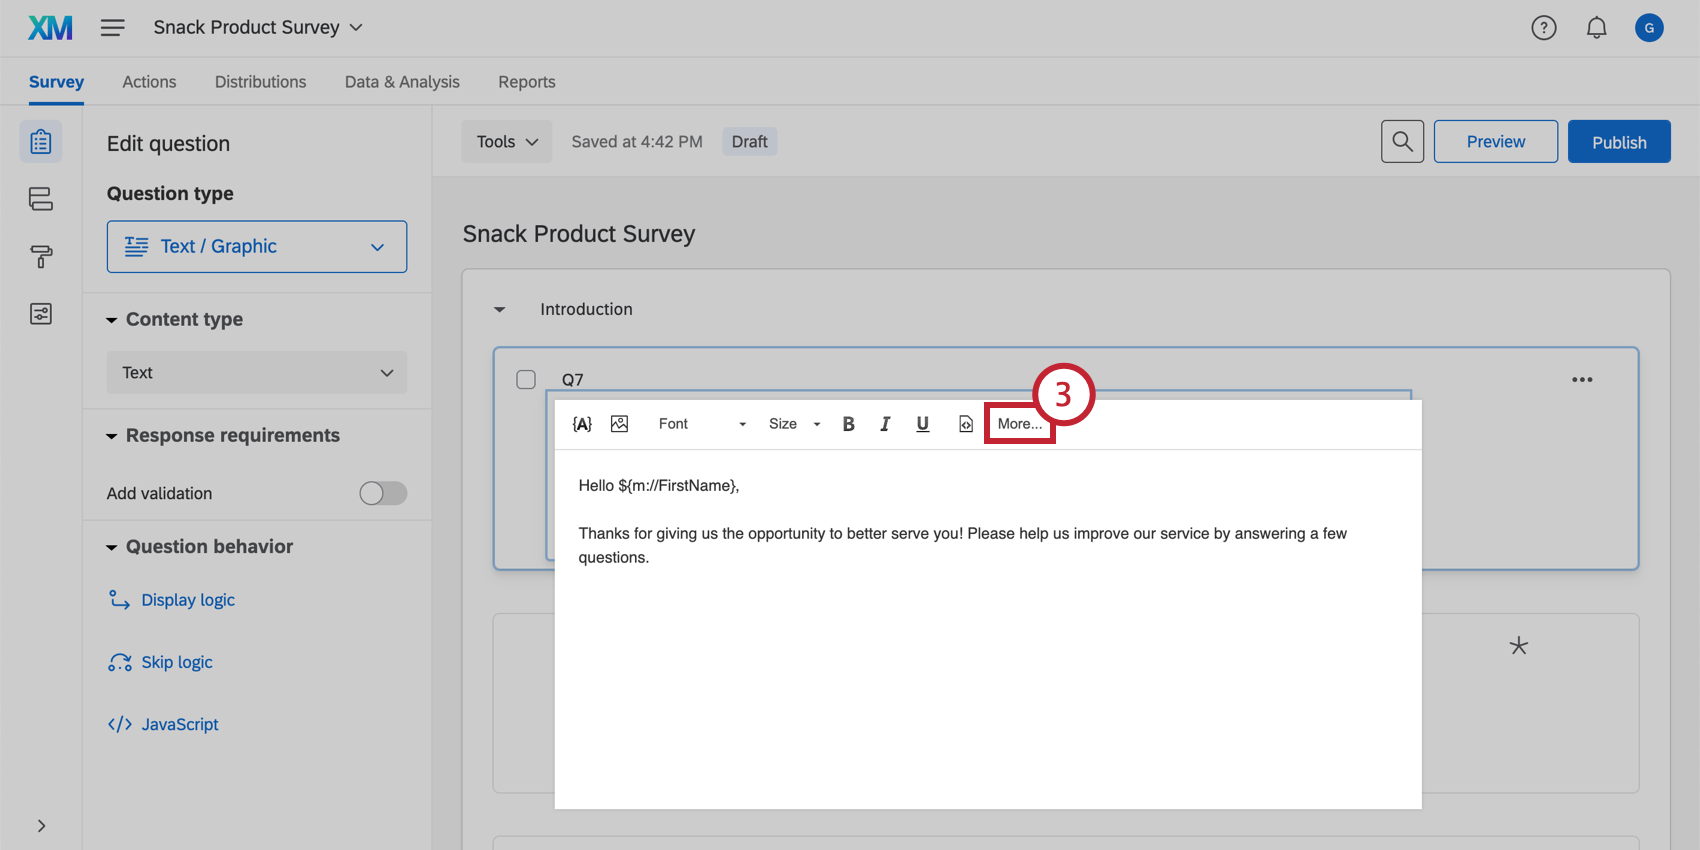Click the piped text {A} icon
The width and height of the screenshot is (1700, 850).
582,424
